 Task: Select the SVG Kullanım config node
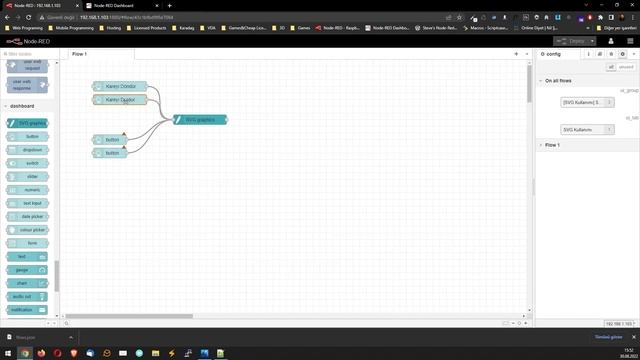pyautogui.click(x=587, y=130)
